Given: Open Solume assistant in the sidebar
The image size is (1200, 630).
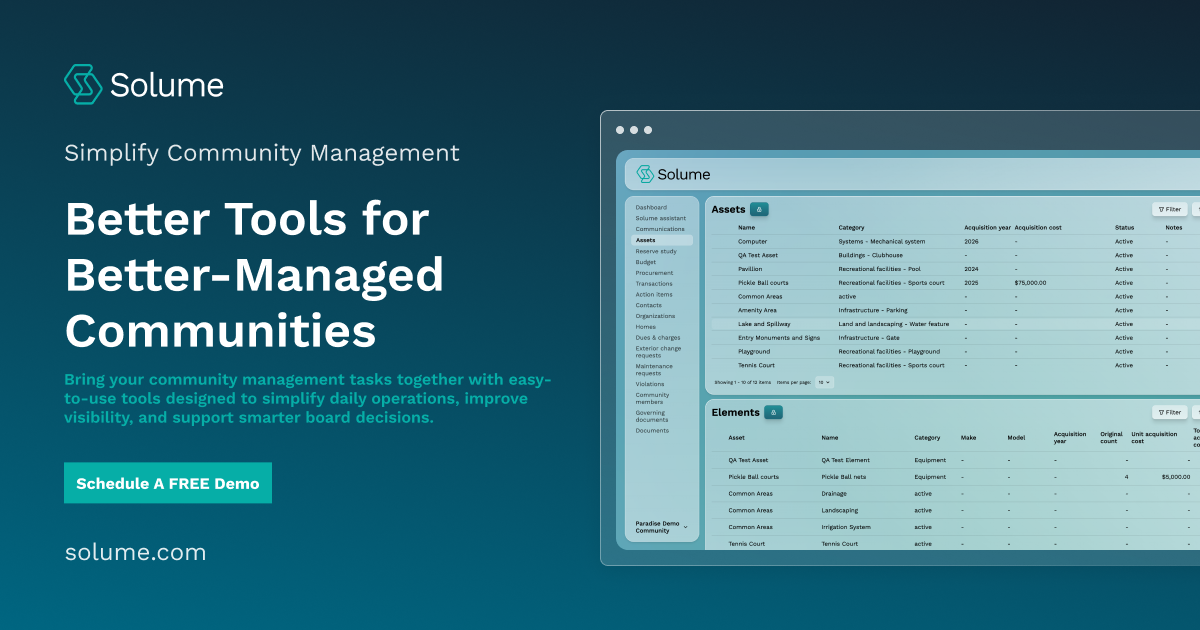Looking at the screenshot, I should tap(661, 218).
